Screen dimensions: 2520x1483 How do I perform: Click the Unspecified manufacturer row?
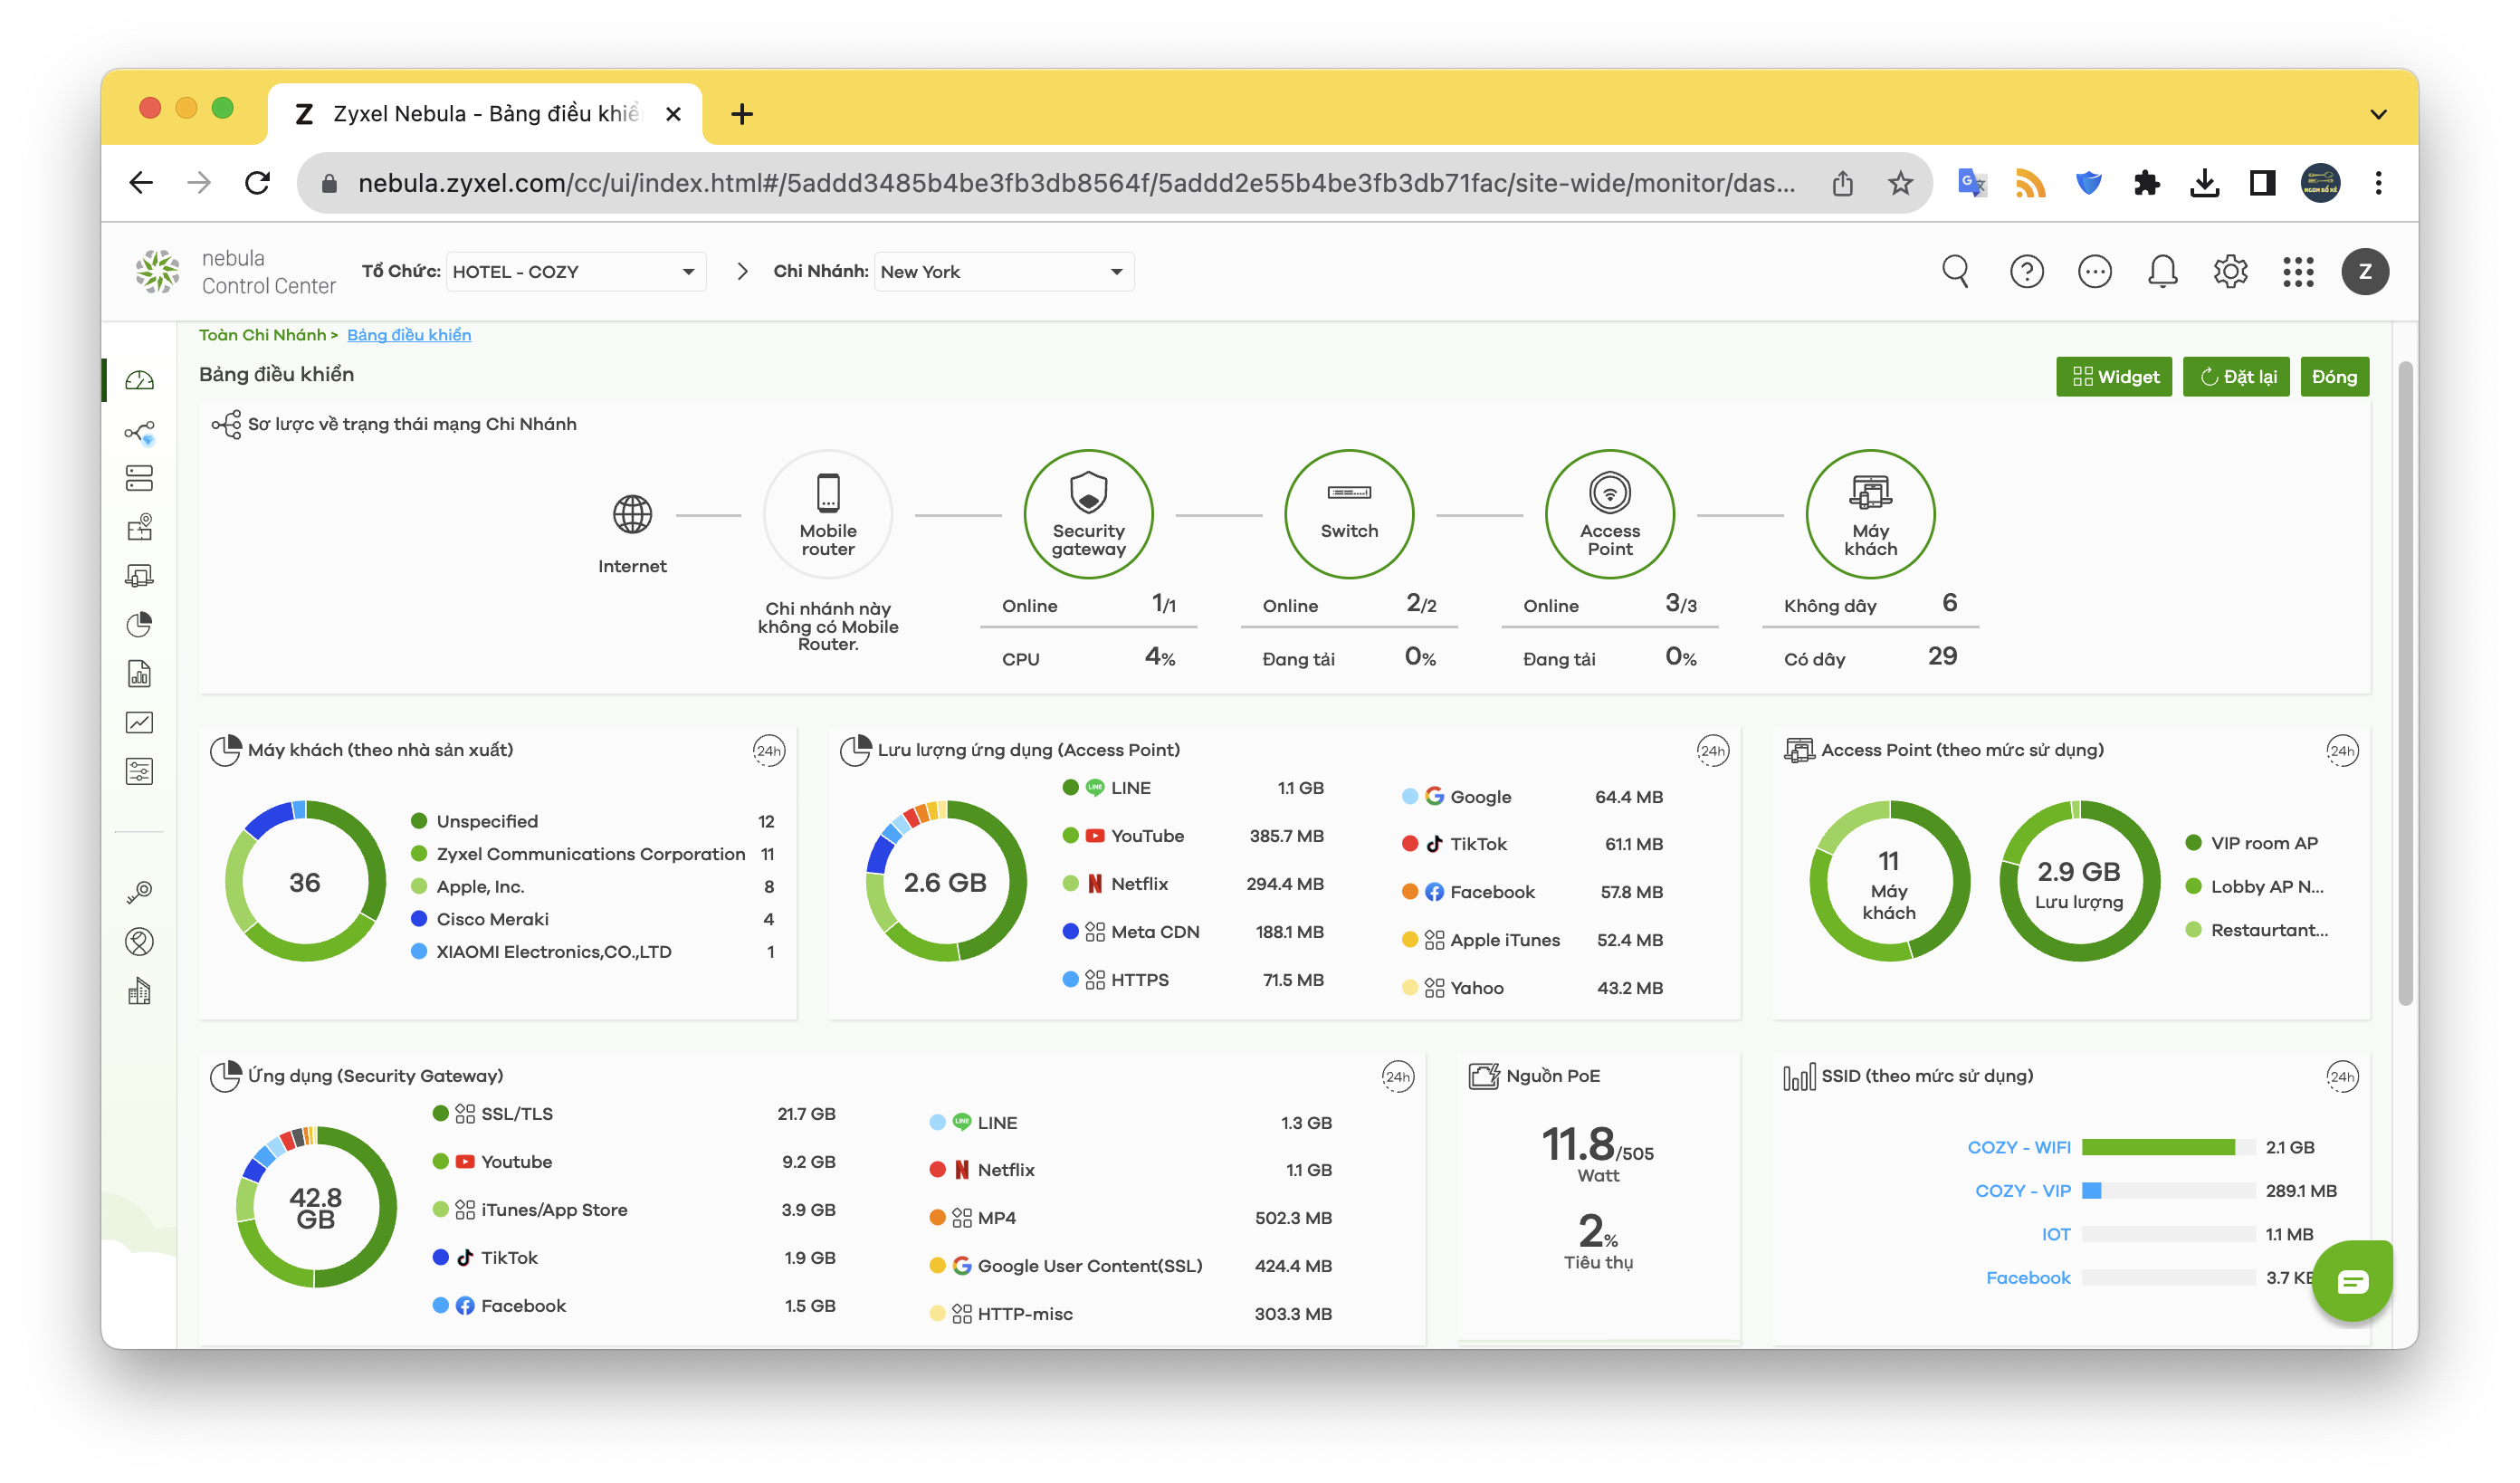[x=593, y=821]
